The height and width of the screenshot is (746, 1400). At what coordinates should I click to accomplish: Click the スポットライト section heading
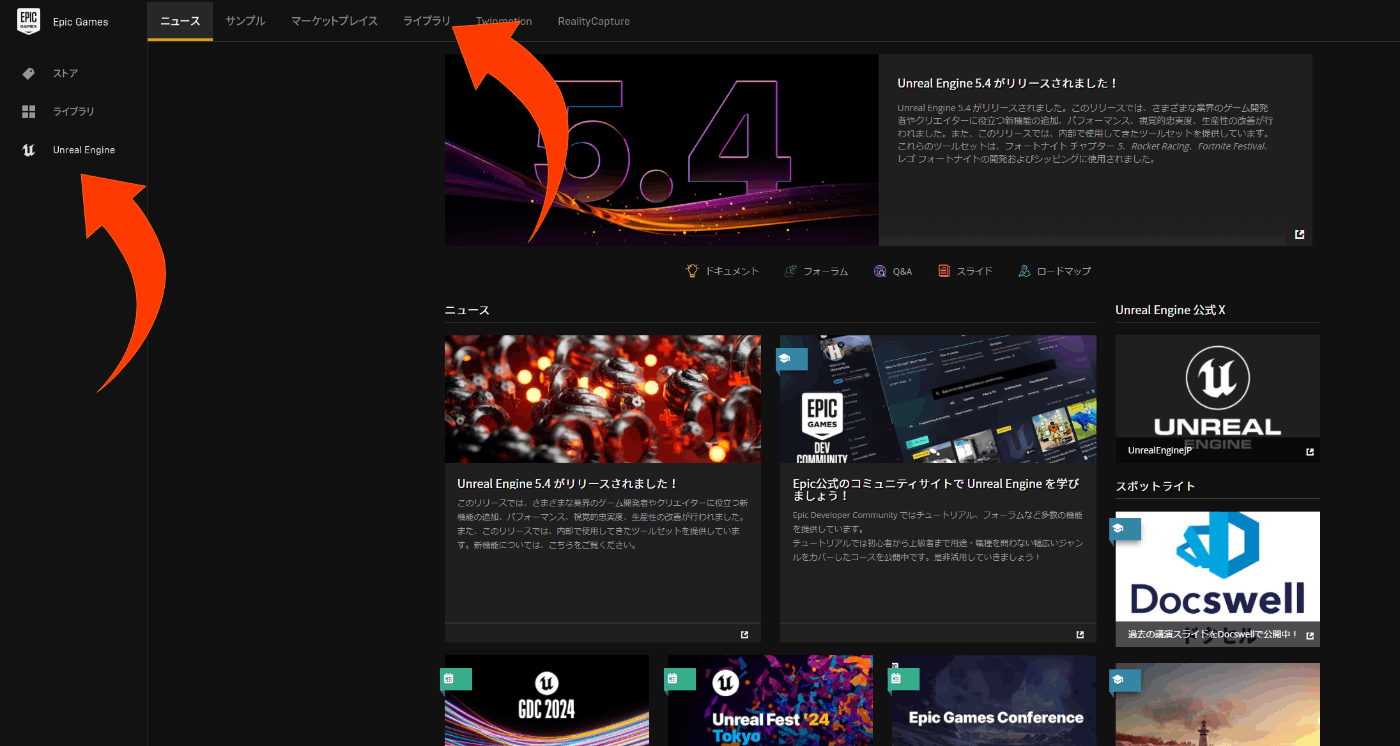tap(1155, 486)
